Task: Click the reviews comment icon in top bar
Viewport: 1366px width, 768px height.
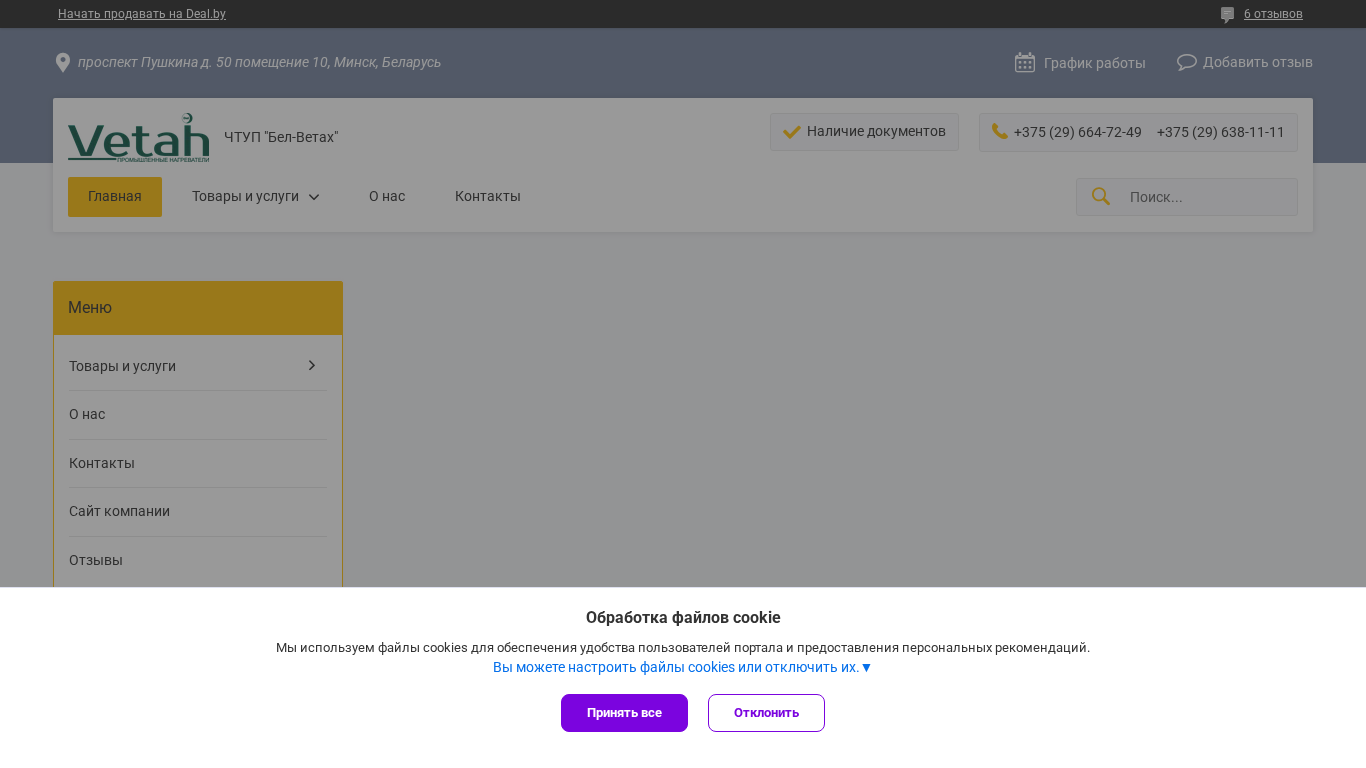Action: pyautogui.click(x=1227, y=15)
